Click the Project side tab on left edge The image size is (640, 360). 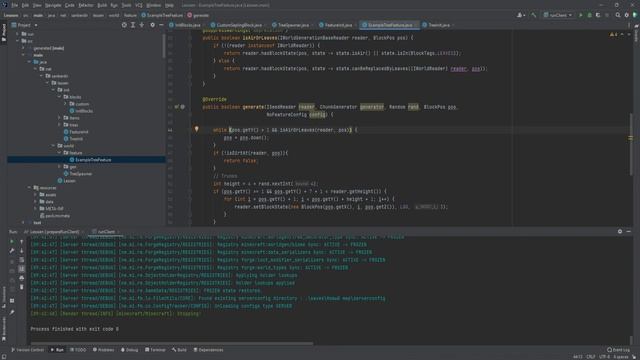[4, 33]
